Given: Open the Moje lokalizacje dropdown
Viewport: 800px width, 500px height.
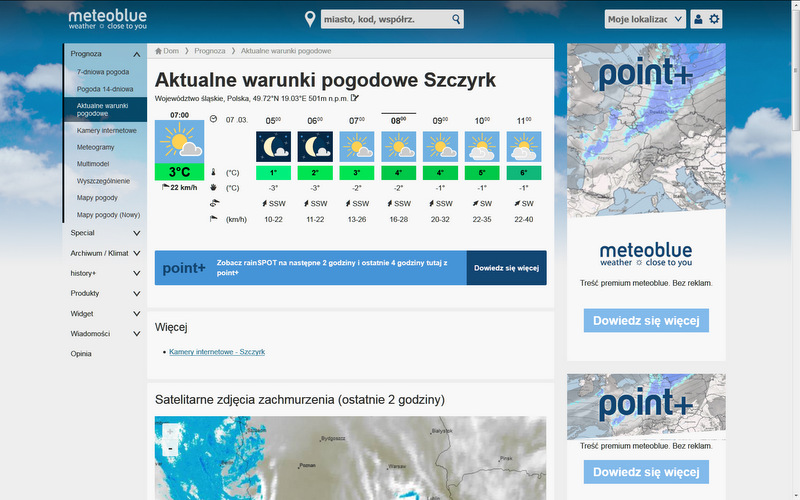Looking at the screenshot, I should (645, 19).
